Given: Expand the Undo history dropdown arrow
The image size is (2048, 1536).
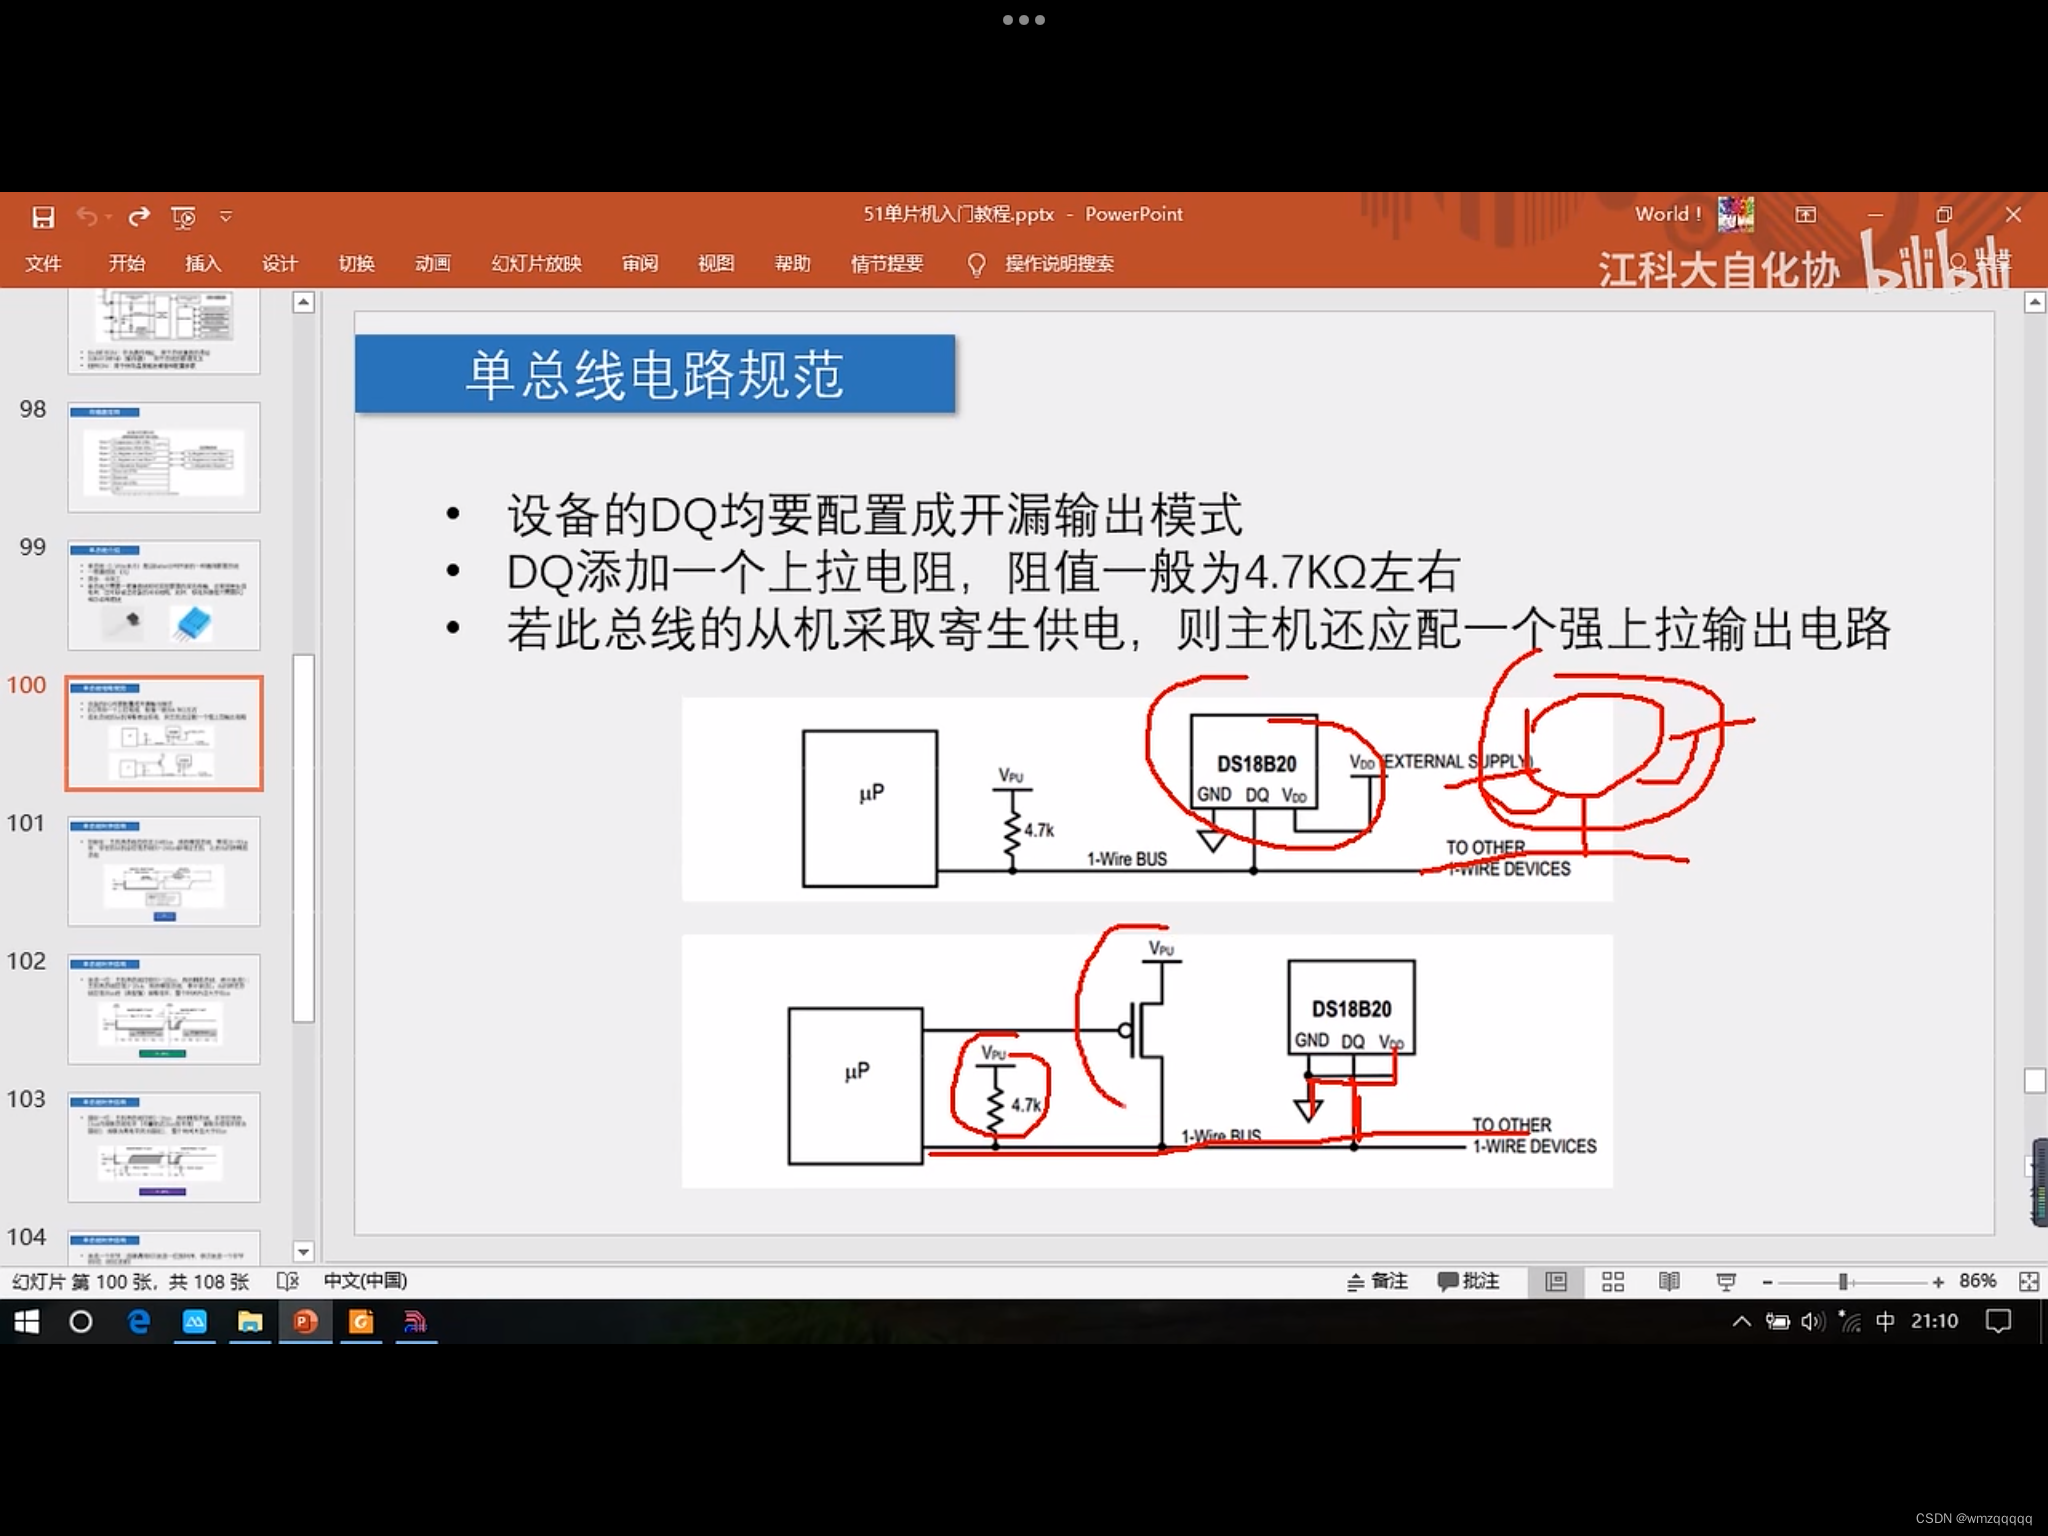Looking at the screenshot, I should (109, 217).
